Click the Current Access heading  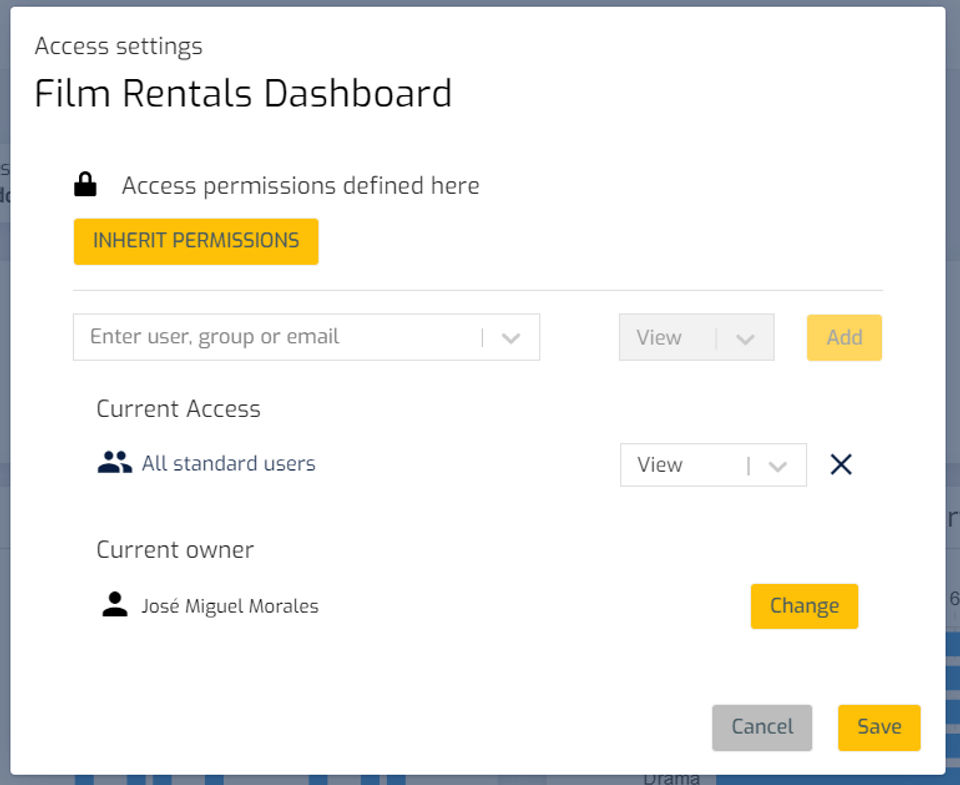(x=178, y=409)
